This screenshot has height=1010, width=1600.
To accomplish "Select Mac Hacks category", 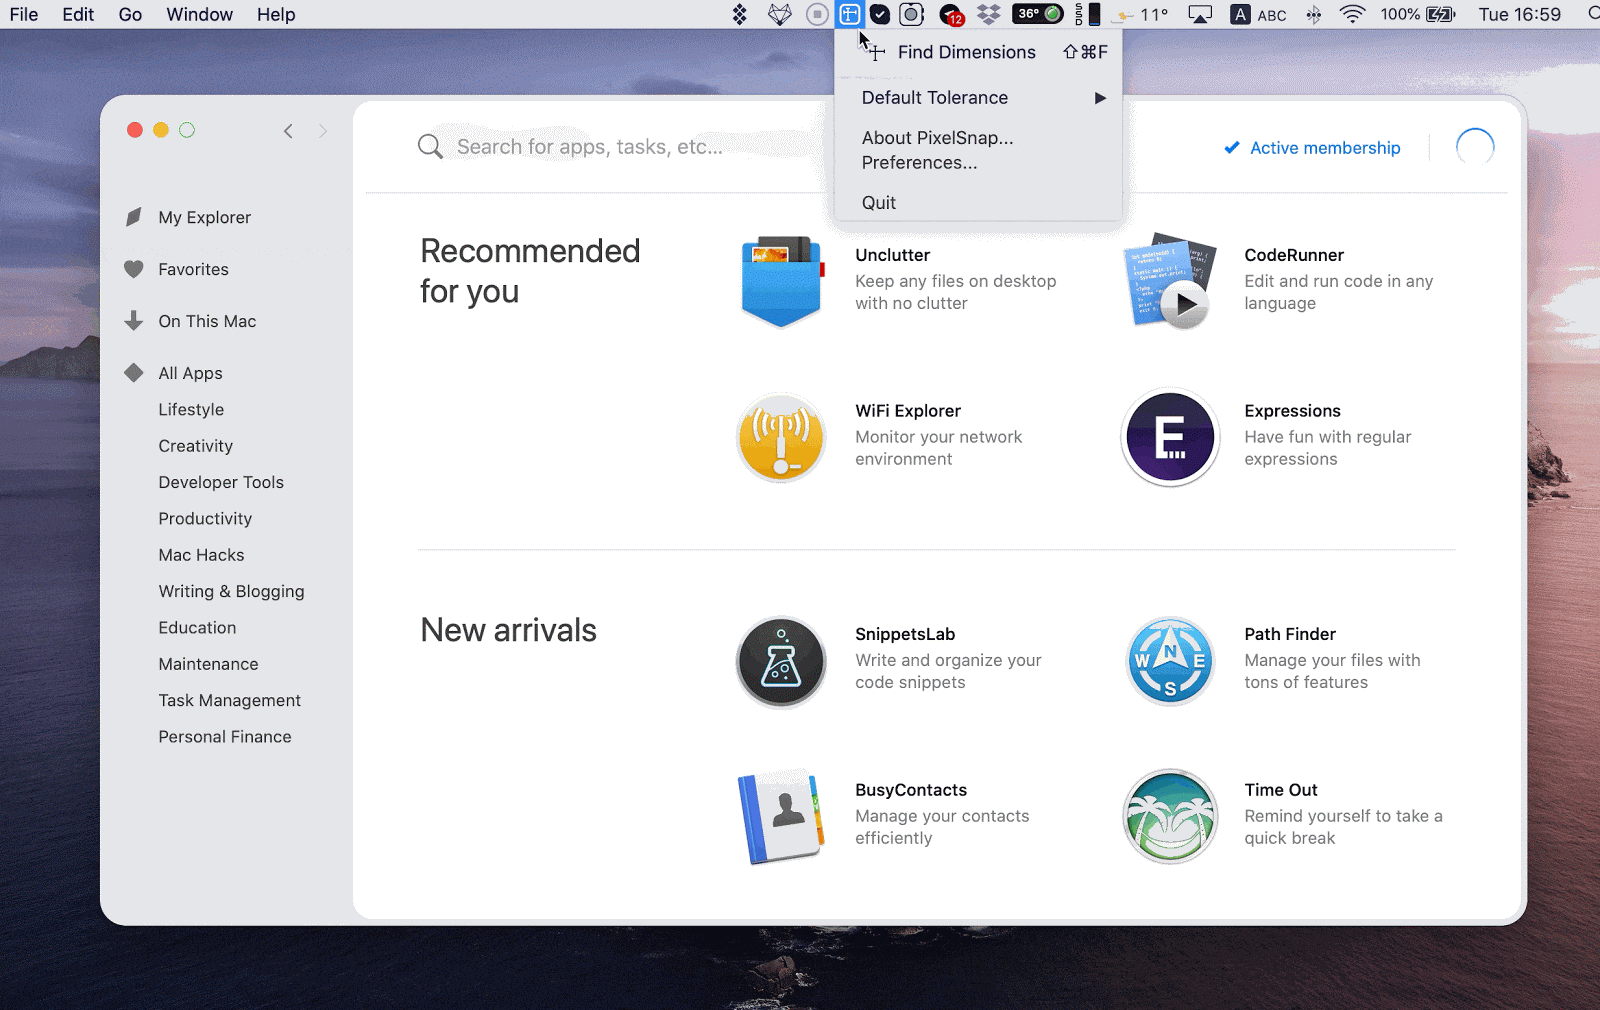I will tap(201, 555).
